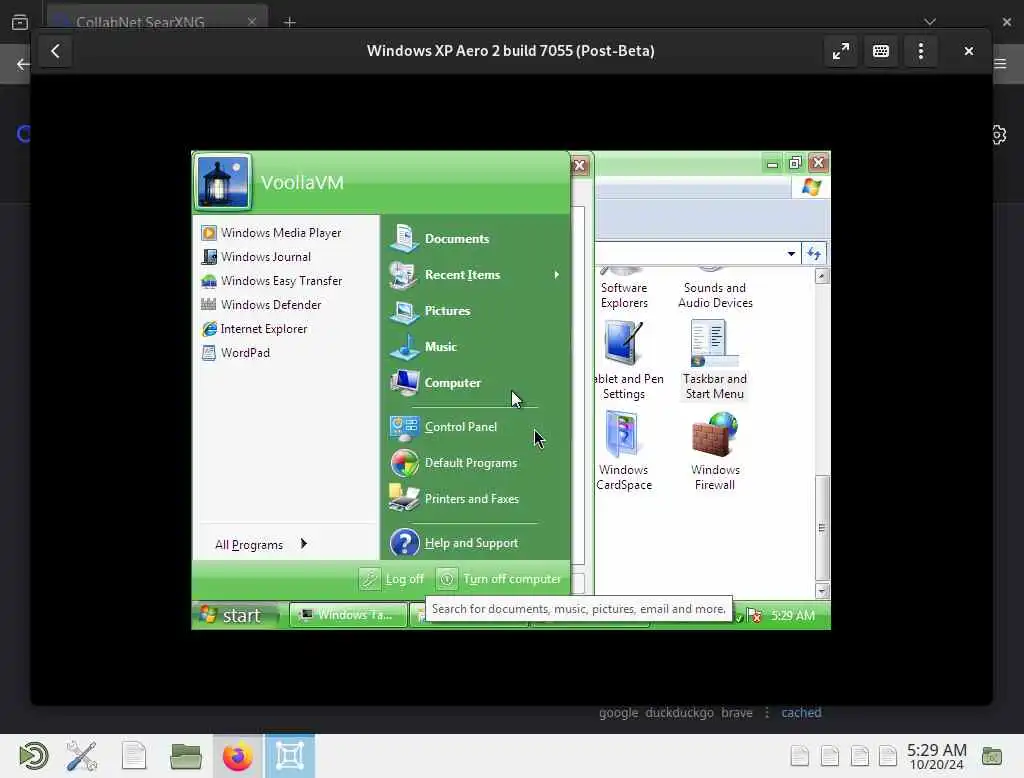The width and height of the screenshot is (1024, 778).
Task: Click the XP taskbar clock 5:29 AM
Action: pyautogui.click(x=792, y=615)
